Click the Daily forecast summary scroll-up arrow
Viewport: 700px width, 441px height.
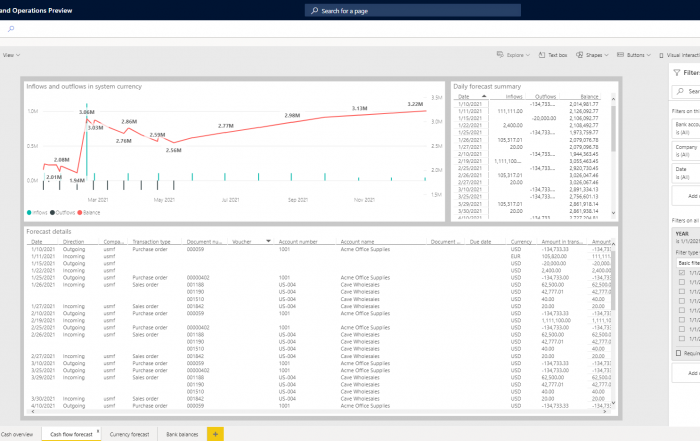(x=613, y=99)
